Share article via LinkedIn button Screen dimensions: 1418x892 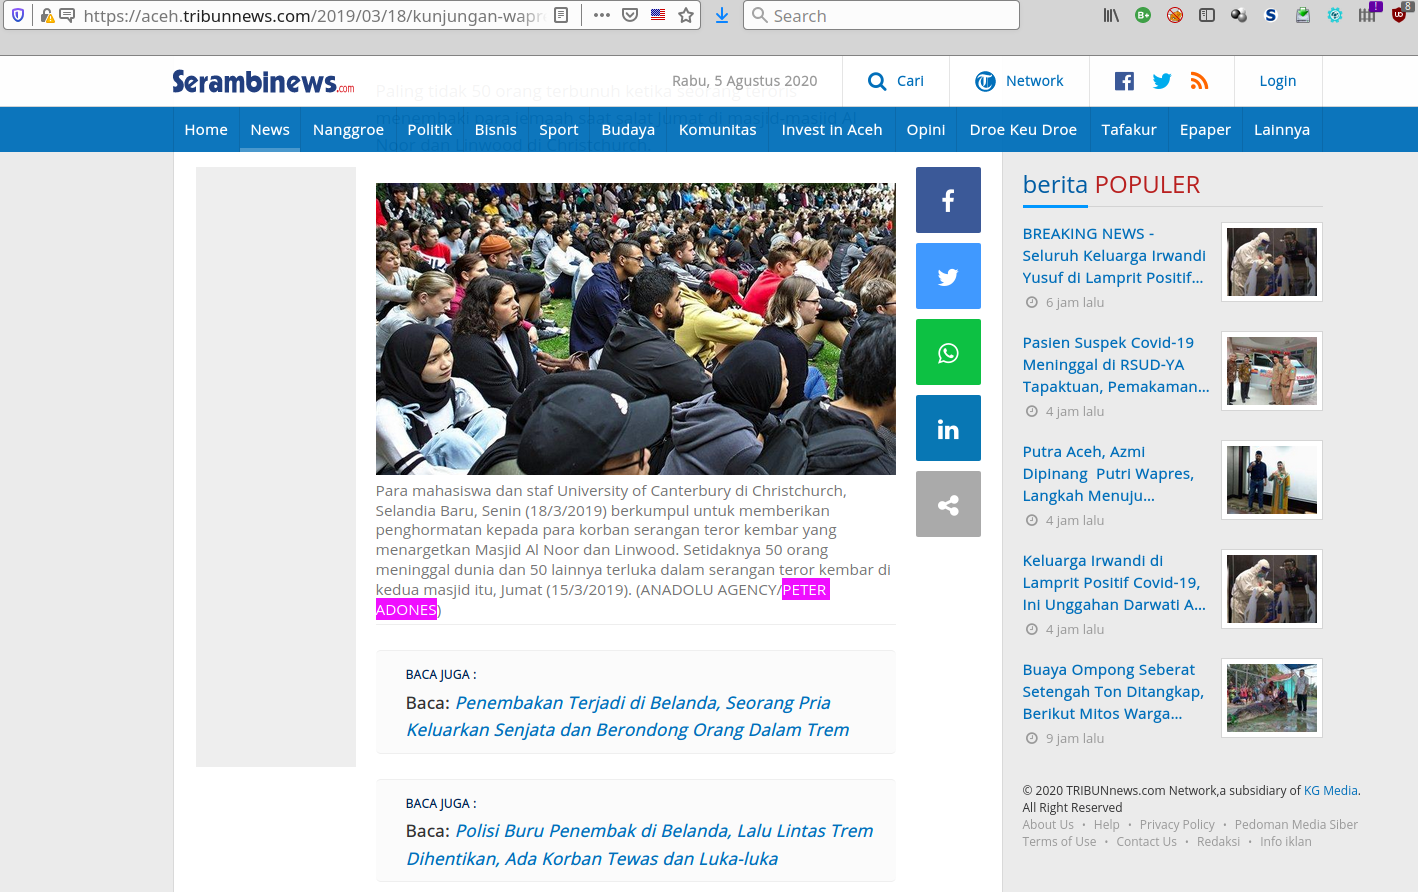948,428
